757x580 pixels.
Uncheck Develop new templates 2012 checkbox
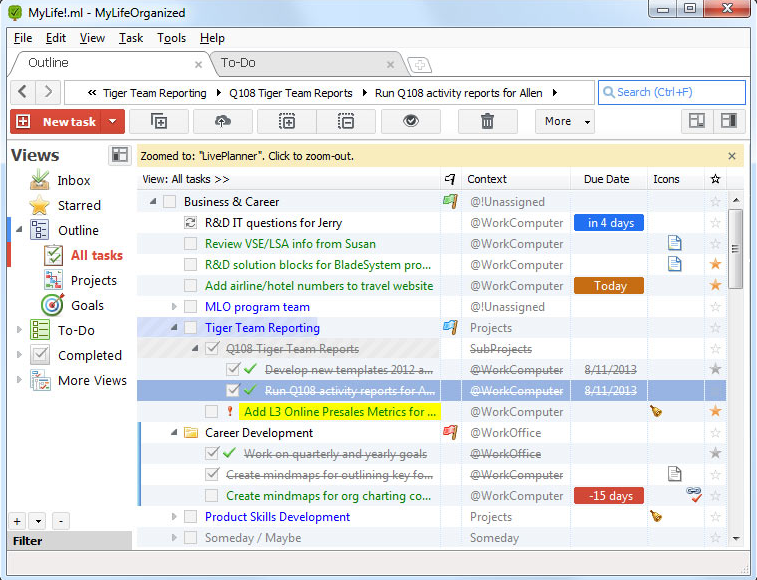(233, 369)
